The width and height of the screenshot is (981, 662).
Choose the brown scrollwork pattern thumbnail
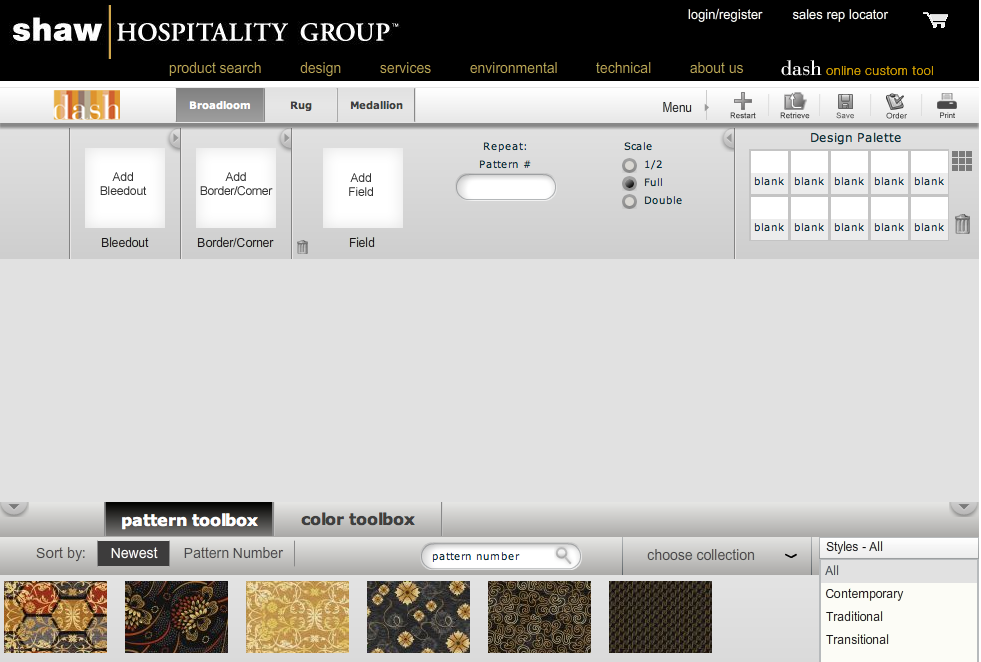[x=539, y=617]
